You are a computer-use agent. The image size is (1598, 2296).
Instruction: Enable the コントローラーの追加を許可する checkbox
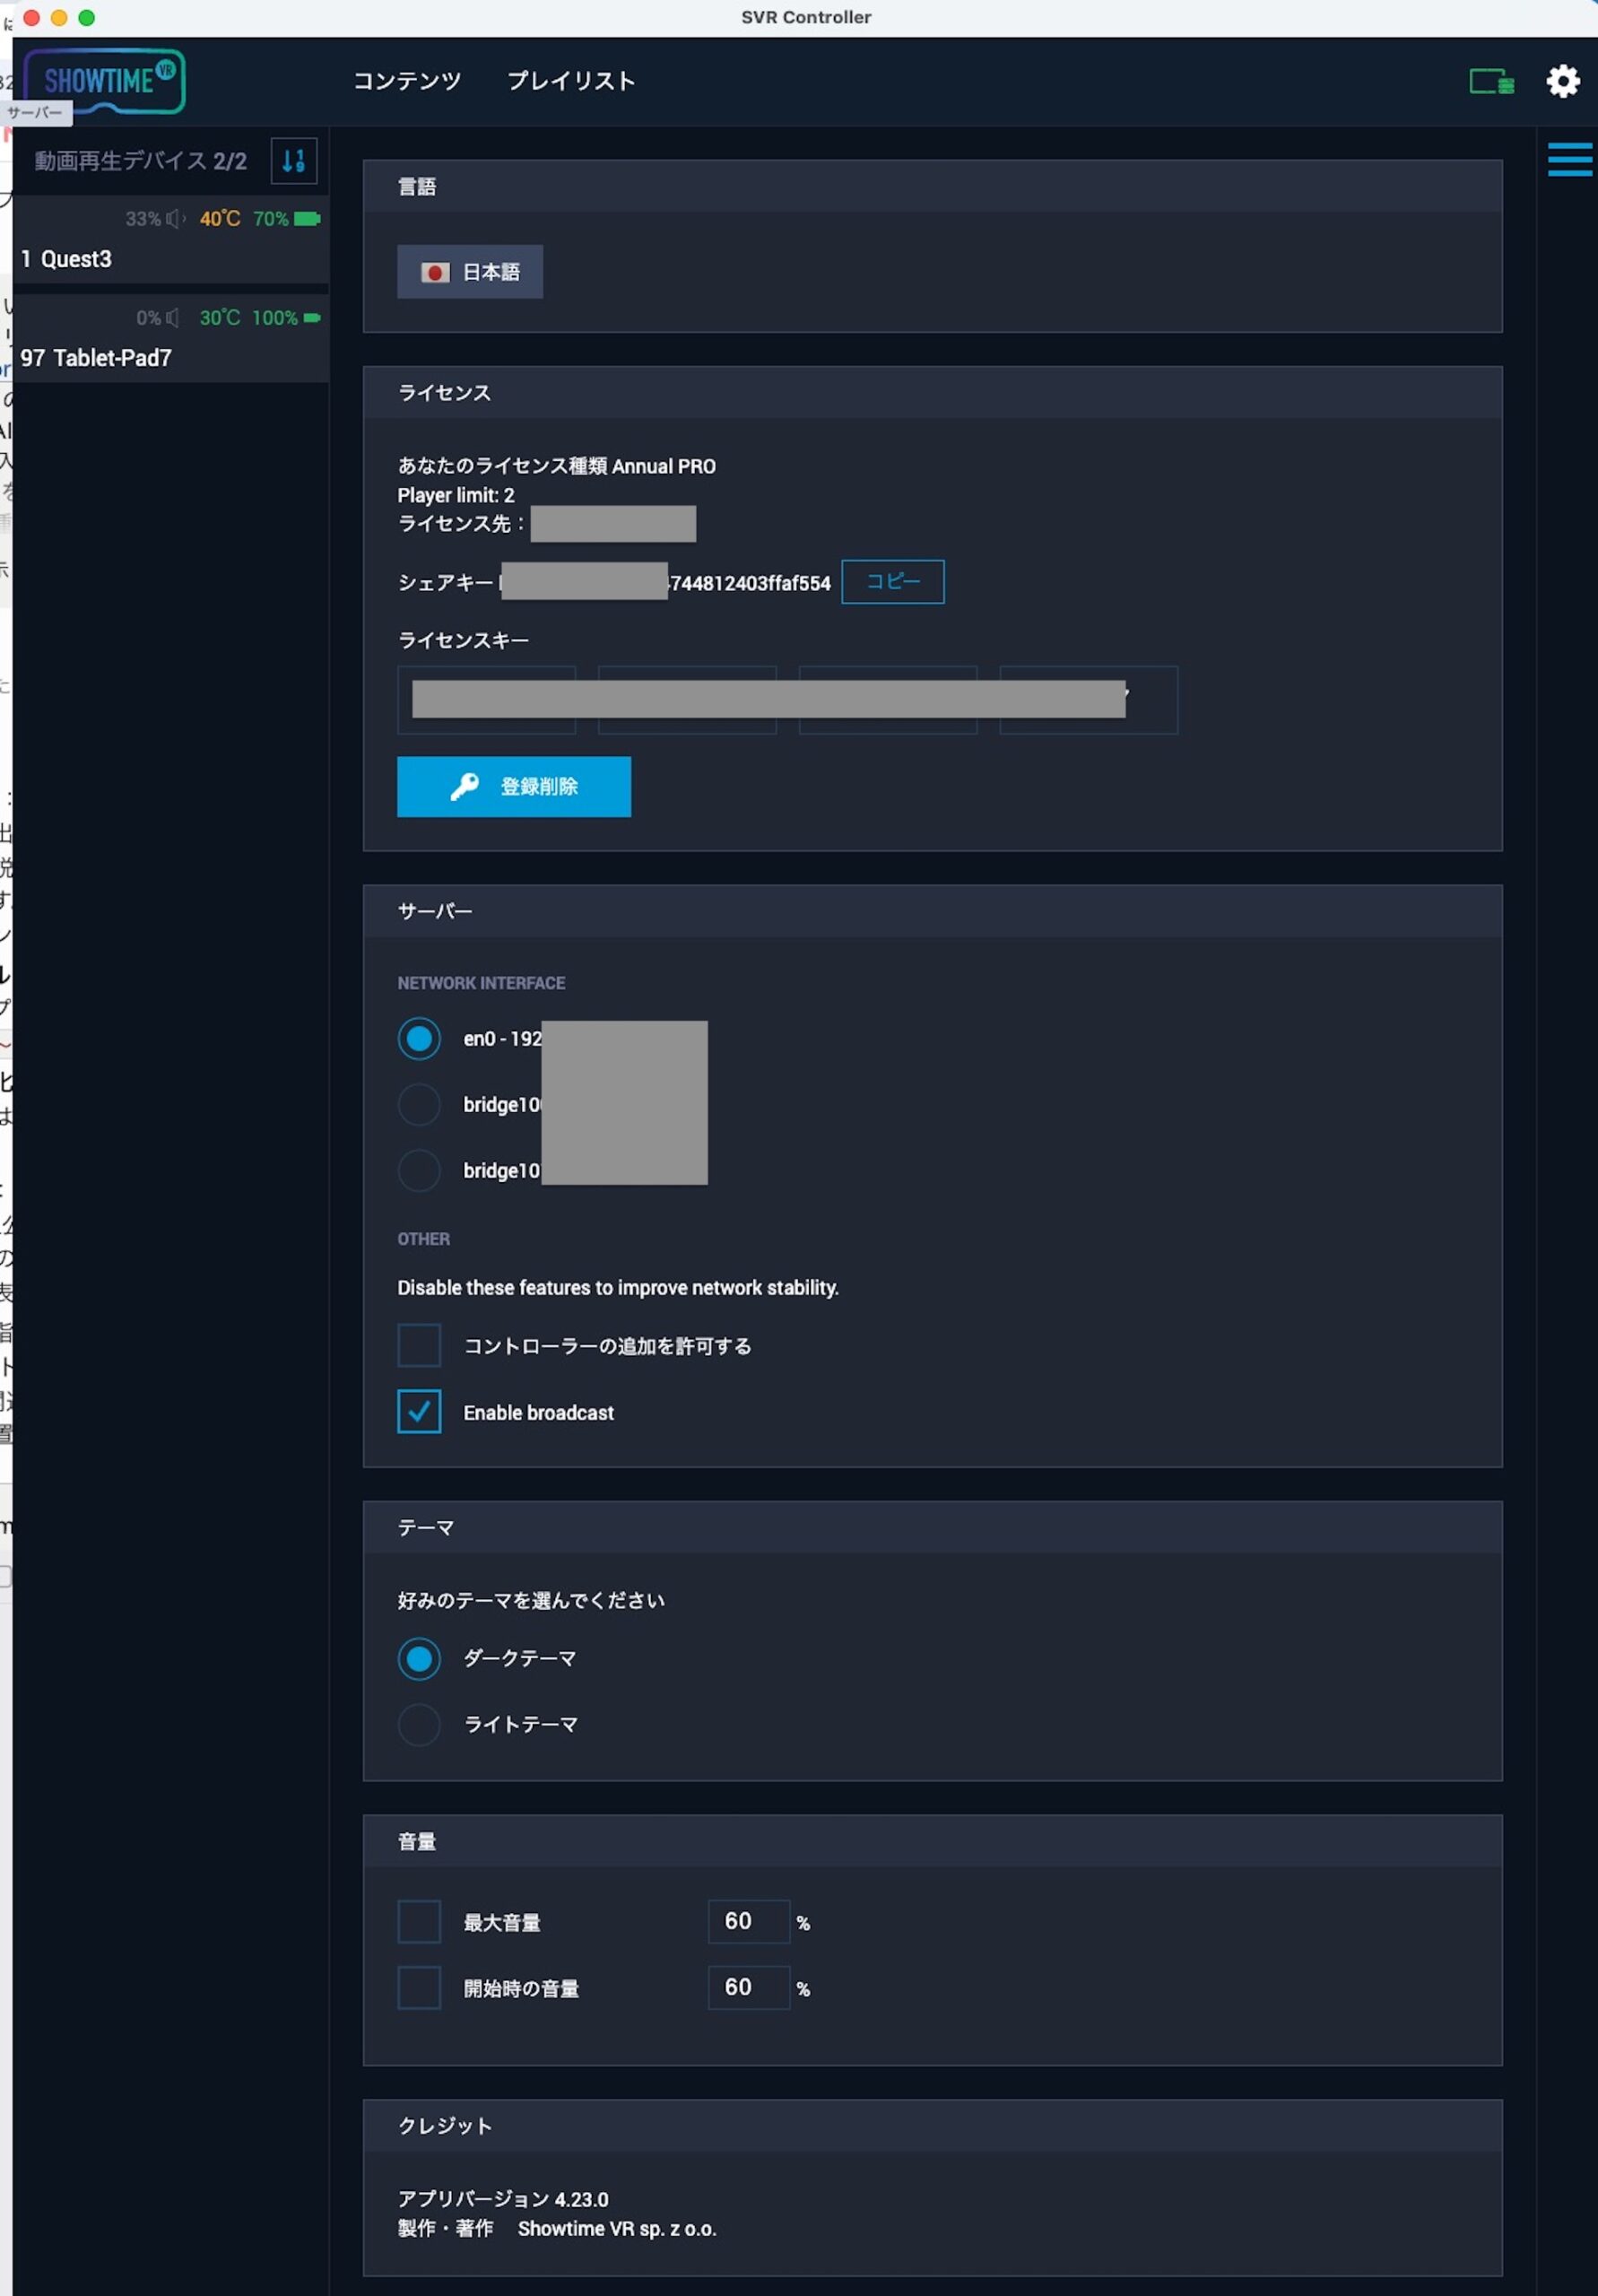(419, 1345)
